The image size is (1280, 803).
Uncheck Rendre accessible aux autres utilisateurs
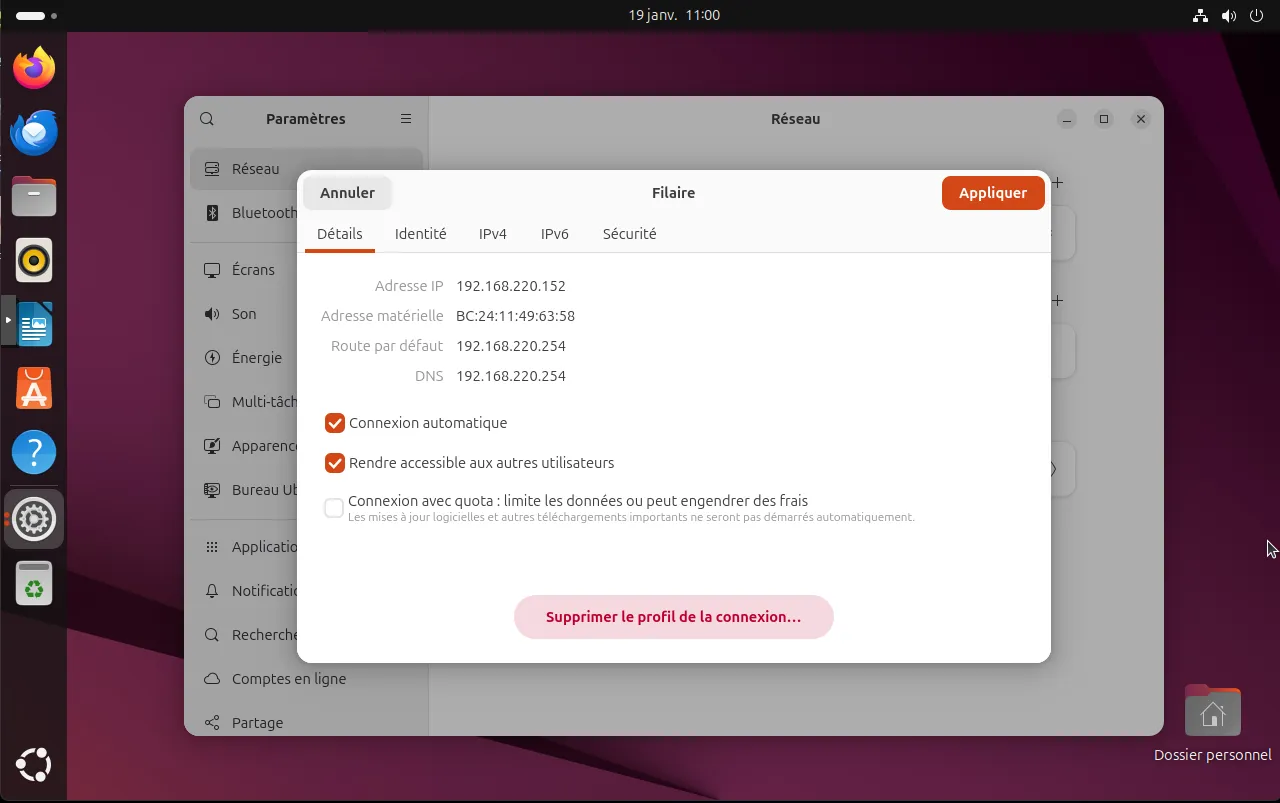[x=335, y=463]
